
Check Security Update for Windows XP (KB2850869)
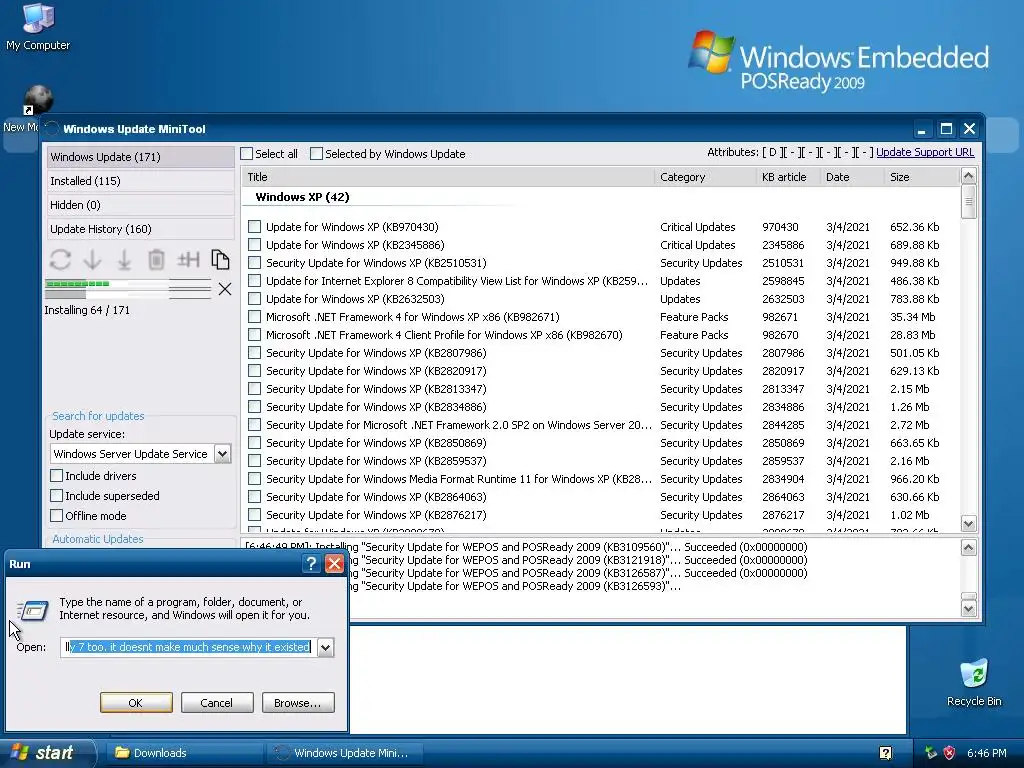pos(255,442)
